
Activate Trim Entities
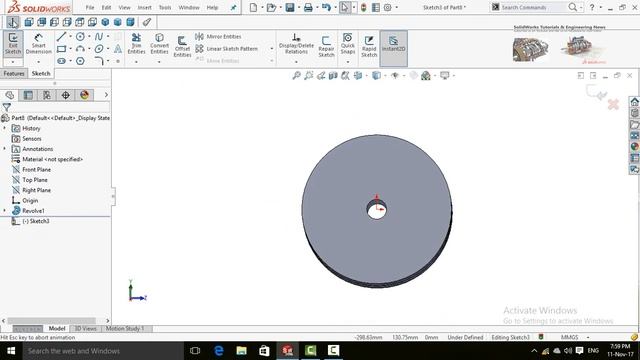[x=136, y=44]
